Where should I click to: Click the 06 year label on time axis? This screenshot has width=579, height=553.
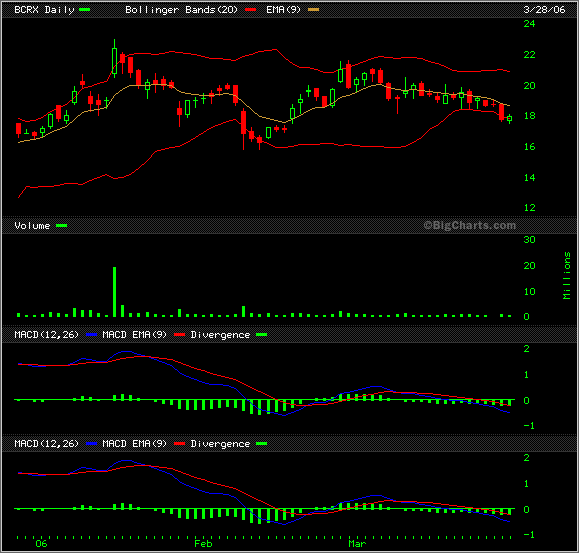[41, 544]
